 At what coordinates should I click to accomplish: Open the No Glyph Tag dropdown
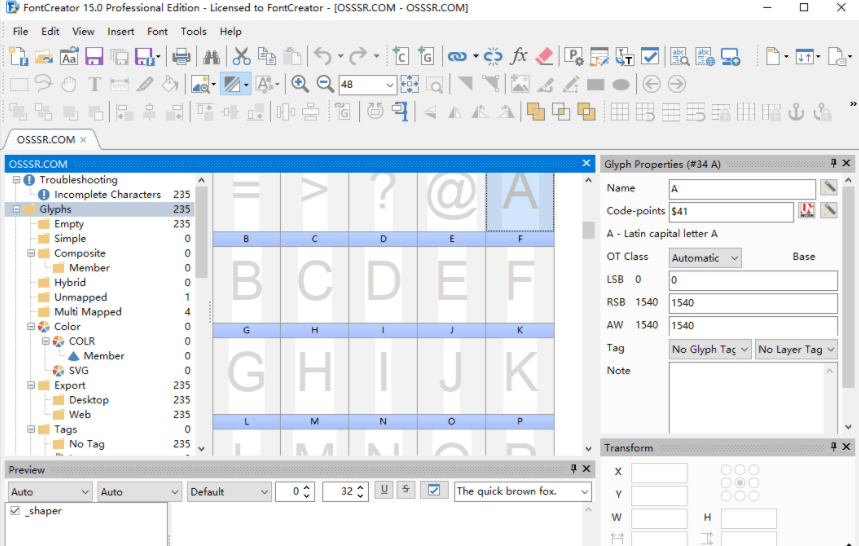pyautogui.click(x=708, y=349)
